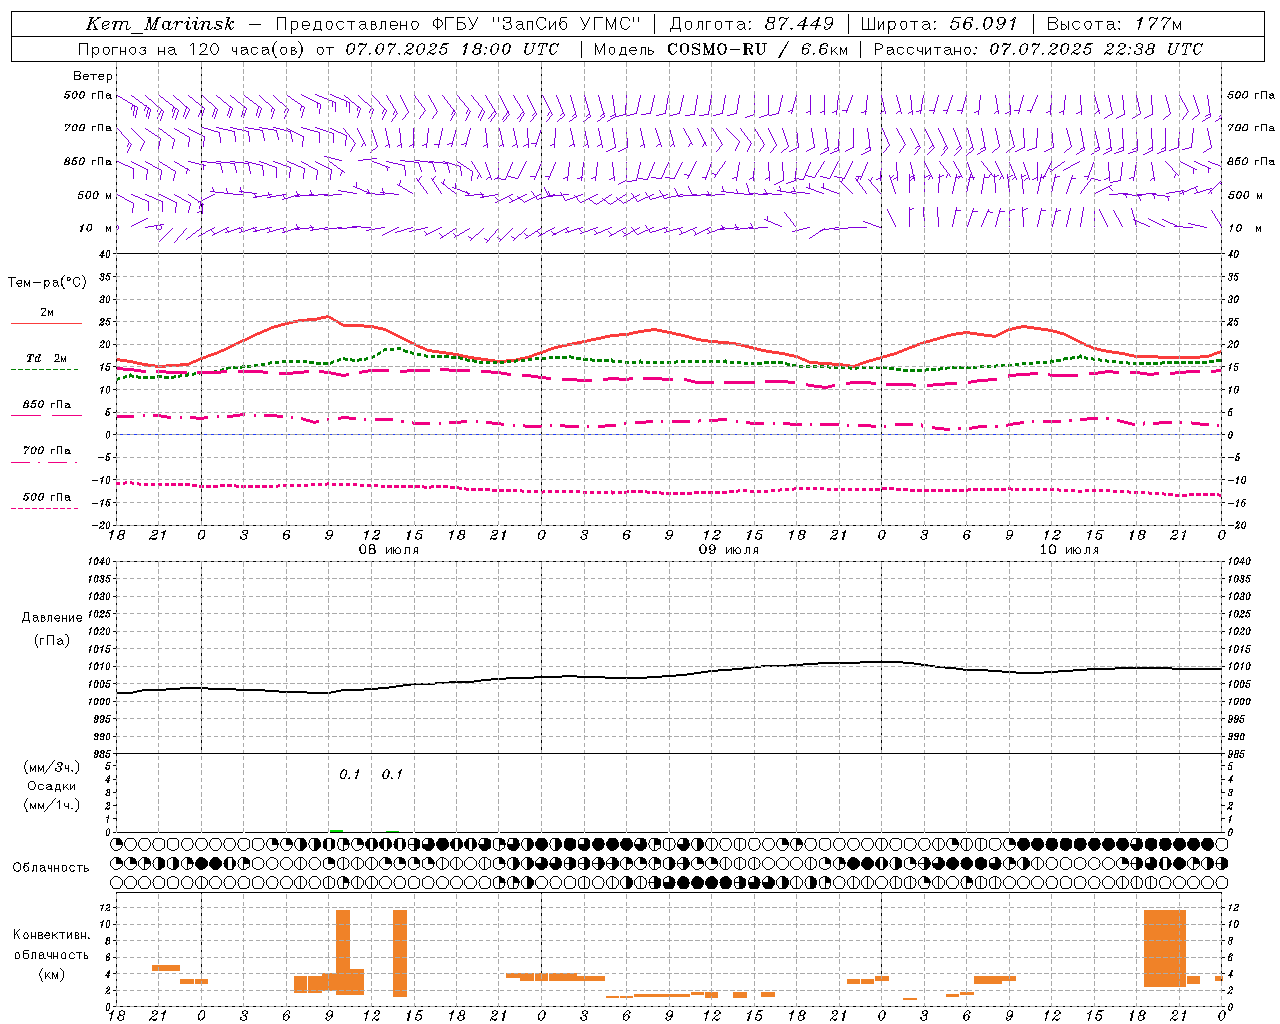Click the altitude label Высота: 177м
Image resolution: width=1280 pixels, height=1024 pixels.
[1114, 24]
